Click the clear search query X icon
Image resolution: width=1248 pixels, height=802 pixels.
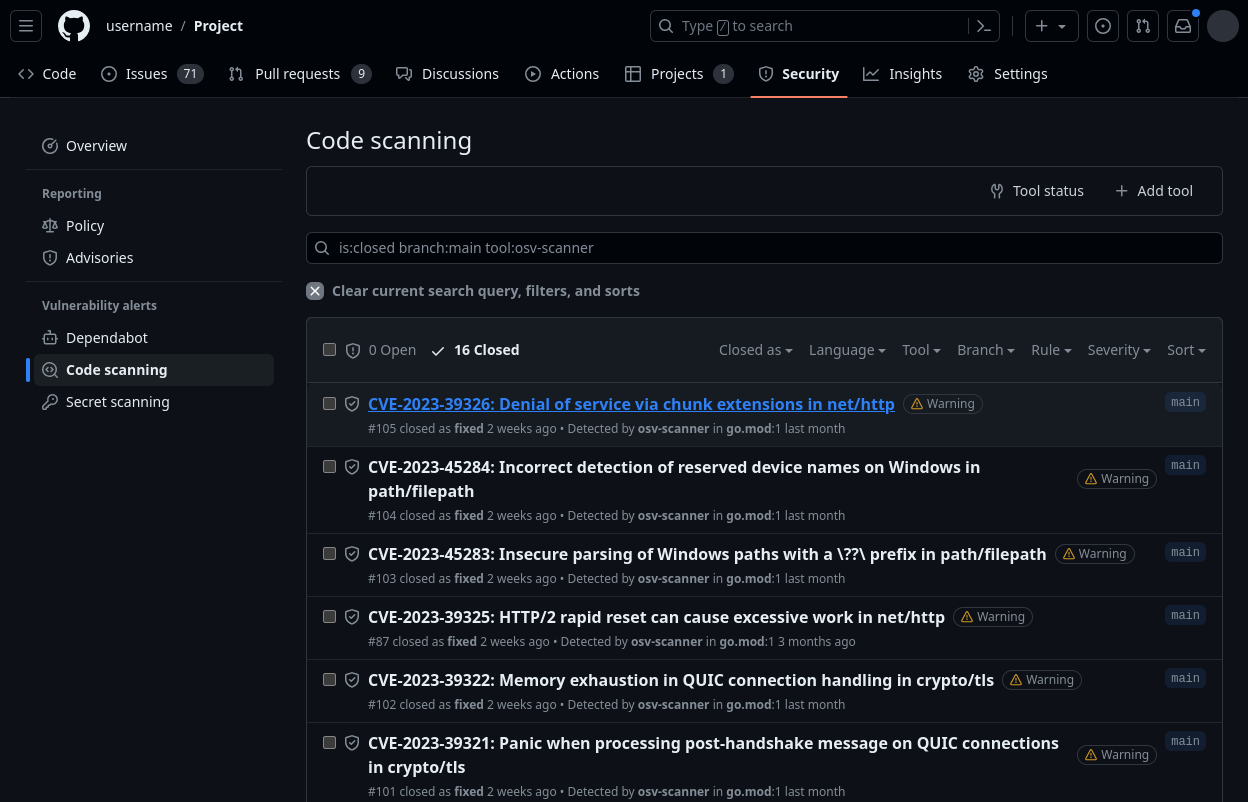[x=315, y=291]
